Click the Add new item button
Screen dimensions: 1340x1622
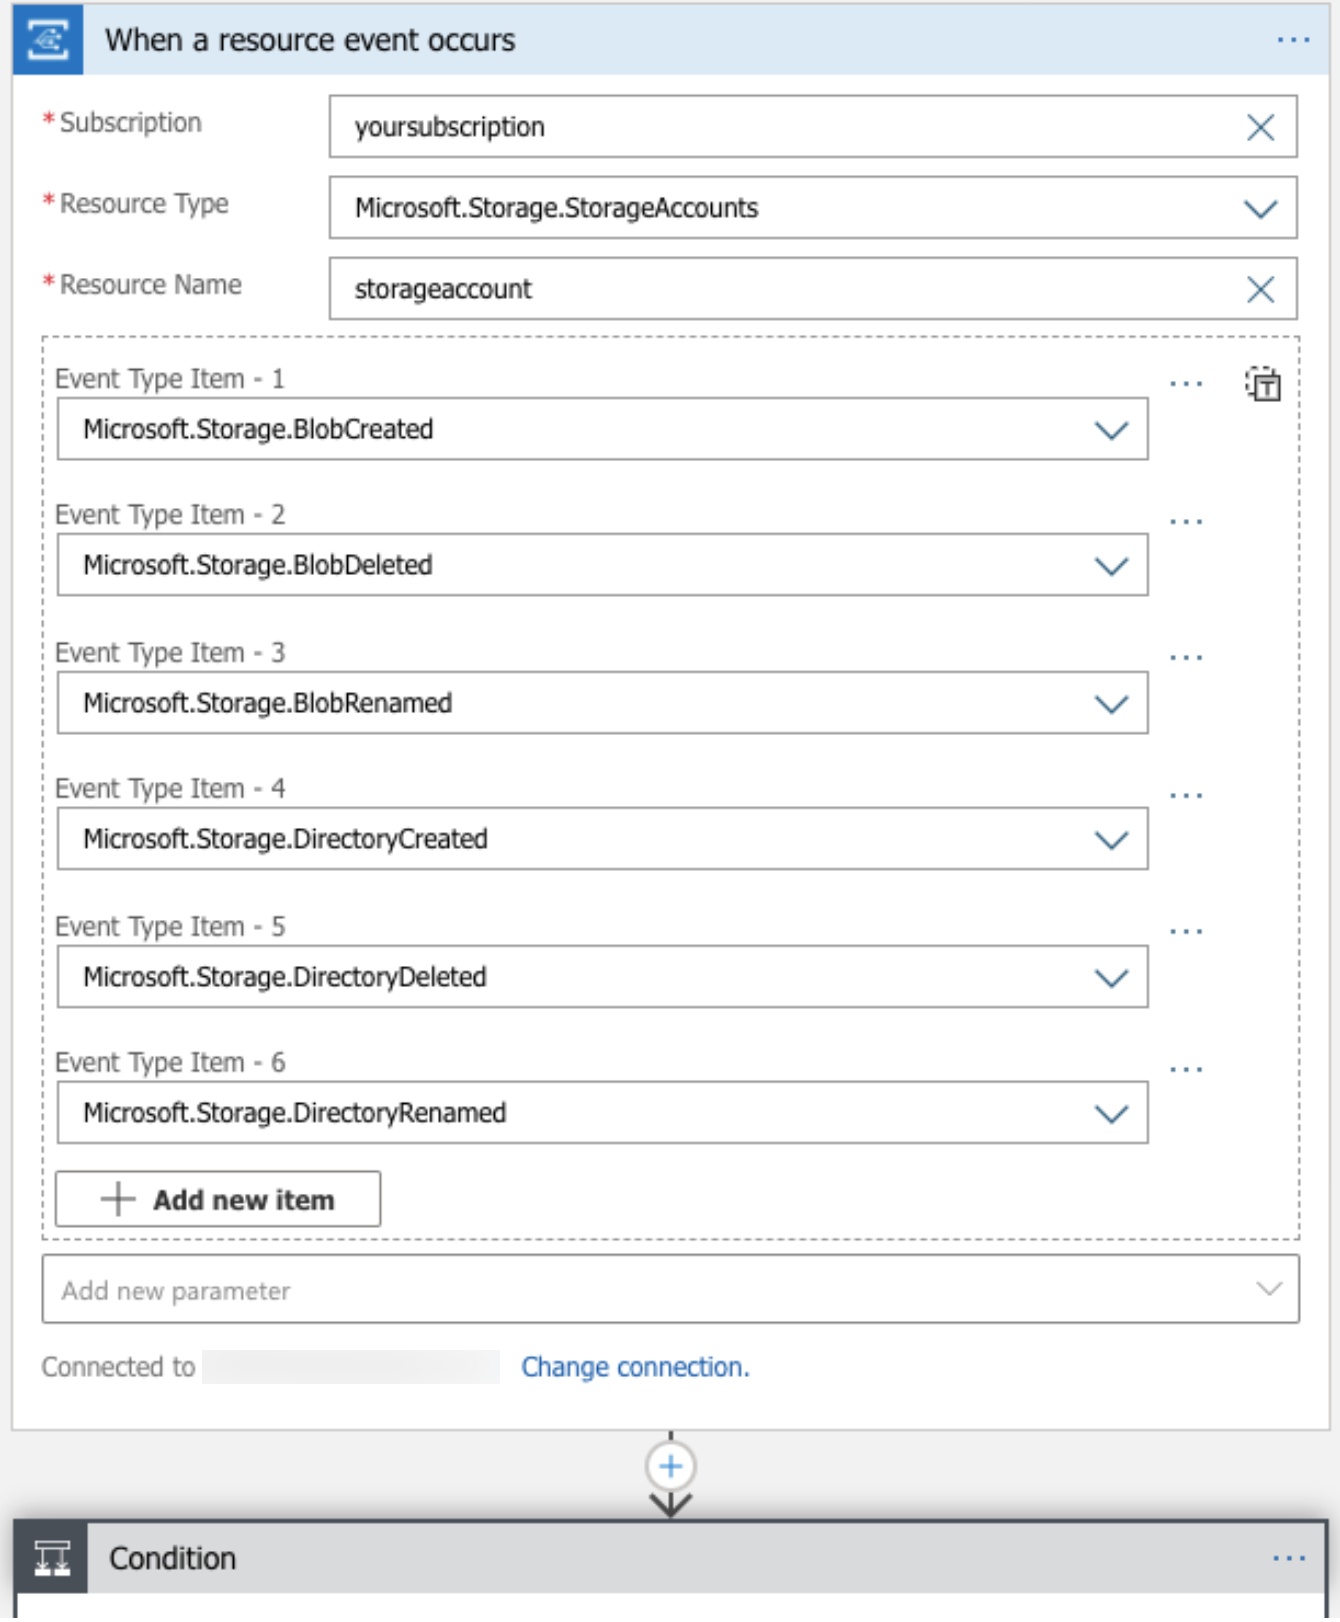click(218, 1199)
